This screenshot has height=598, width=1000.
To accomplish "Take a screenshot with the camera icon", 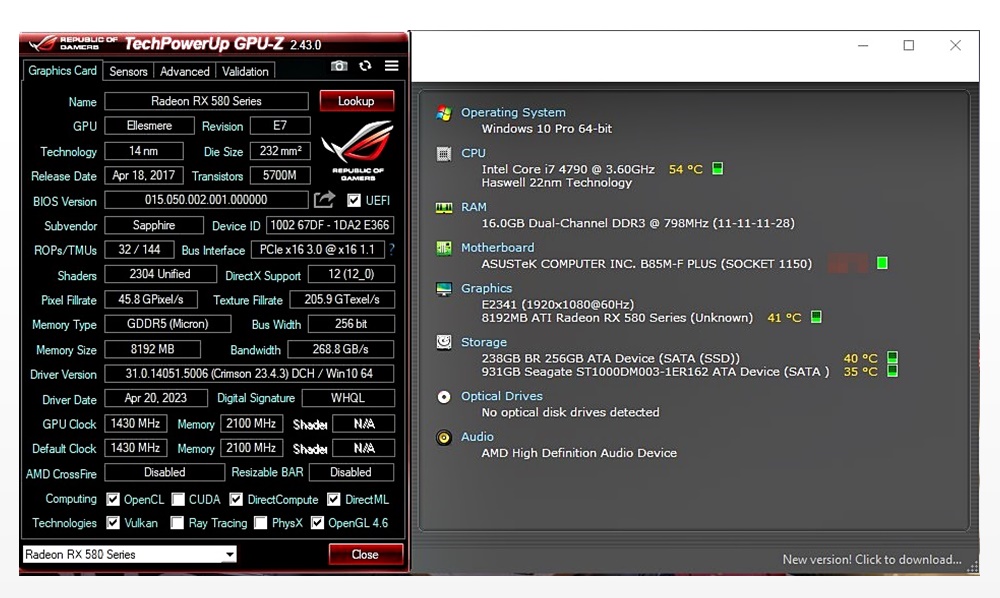I will pos(340,66).
